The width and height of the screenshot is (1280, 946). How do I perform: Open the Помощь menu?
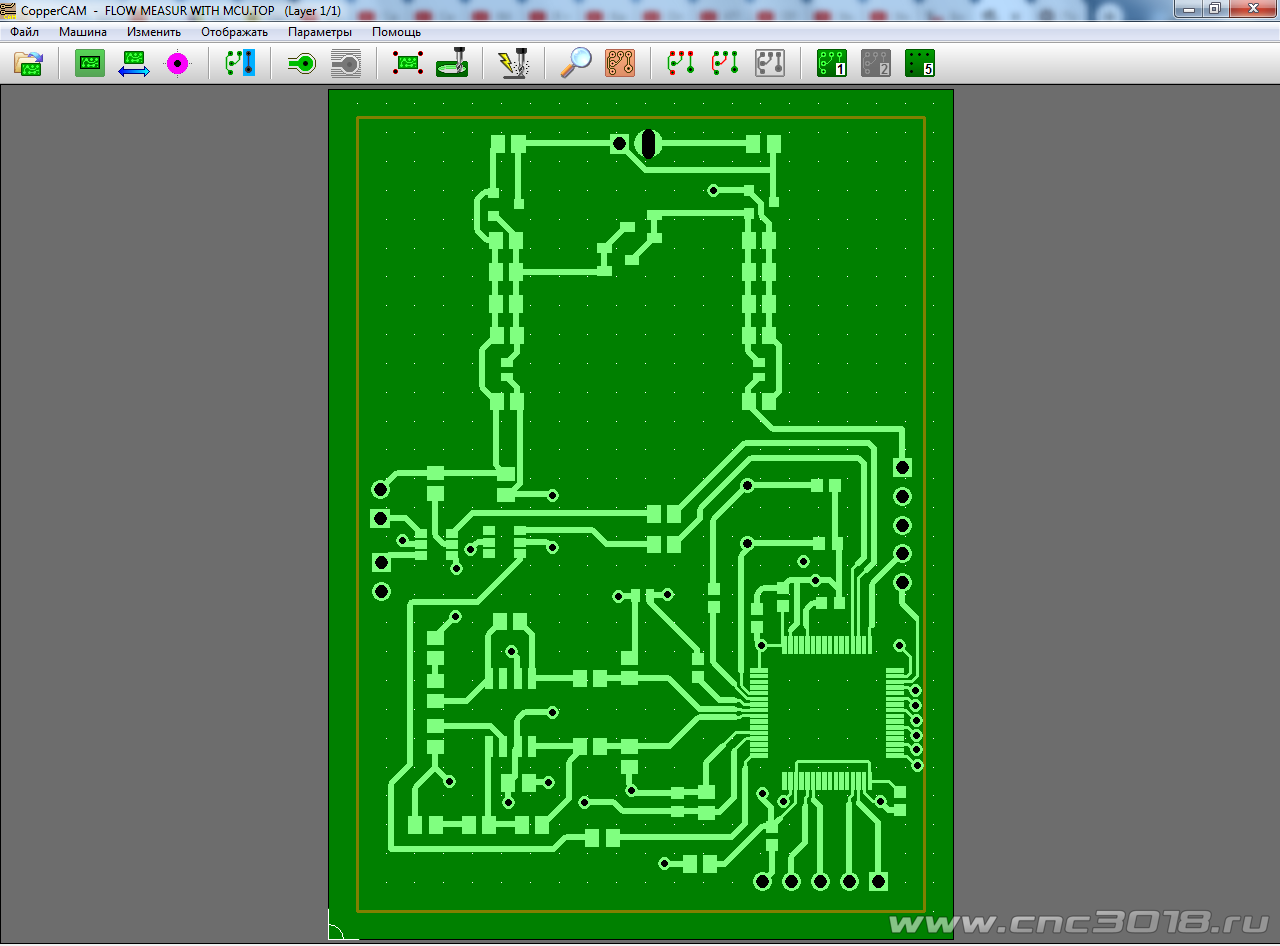(397, 32)
